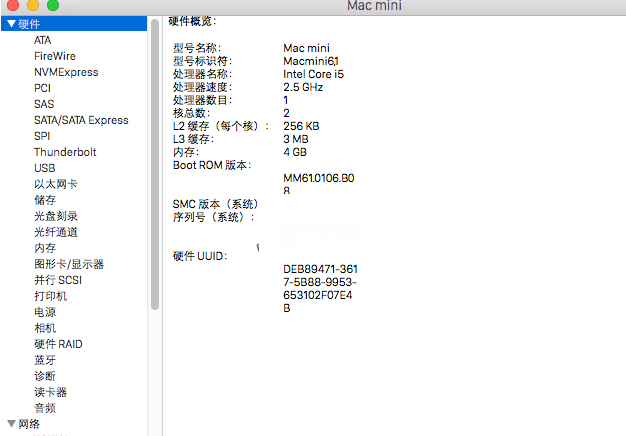Select 蓝牙 Bluetooth in the sidebar
This screenshot has width=626, height=436.
45,360
